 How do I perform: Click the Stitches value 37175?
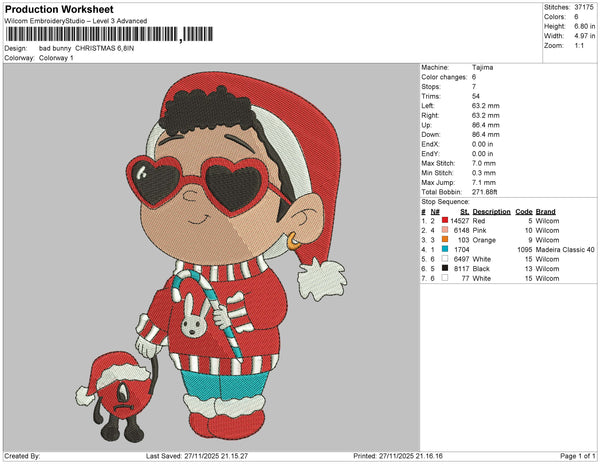point(582,6)
